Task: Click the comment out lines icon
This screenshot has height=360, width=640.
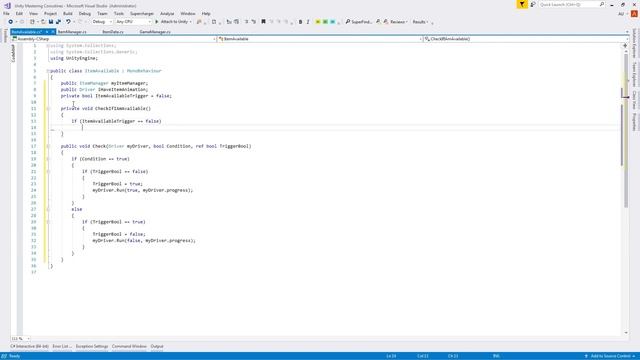Action: (246, 22)
